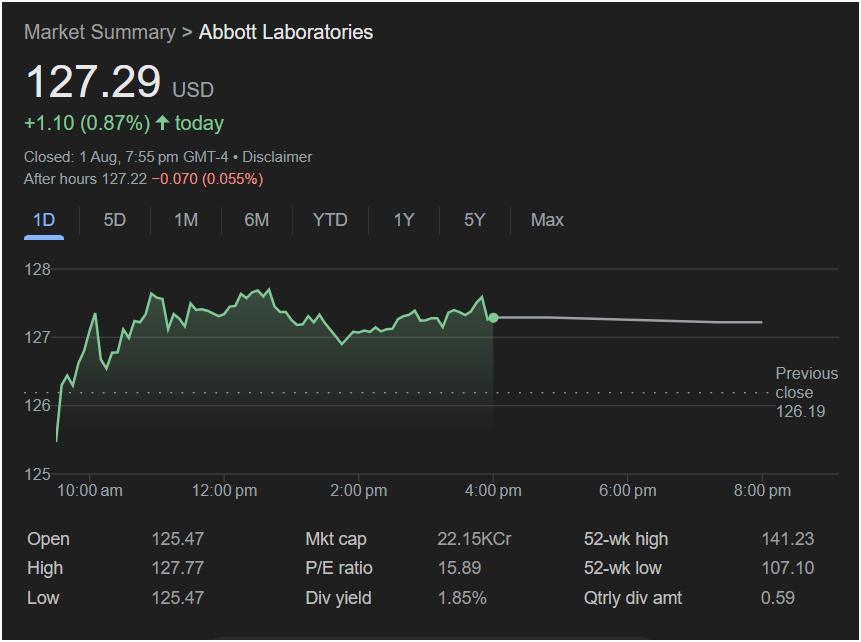Click the green up arrow icon

tap(162, 122)
